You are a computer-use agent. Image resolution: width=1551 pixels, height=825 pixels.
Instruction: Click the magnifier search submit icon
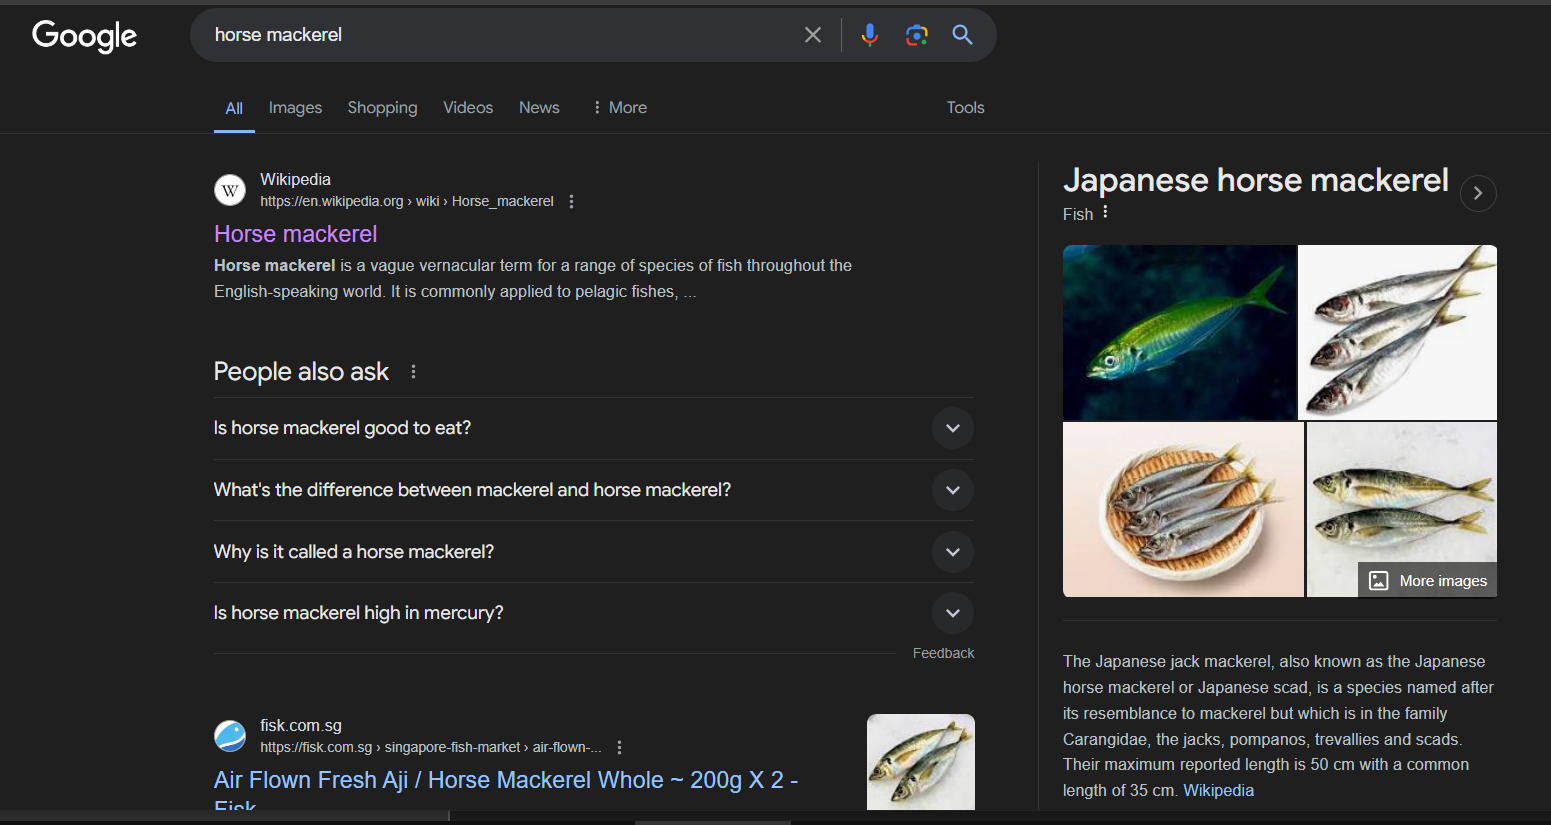pos(962,35)
